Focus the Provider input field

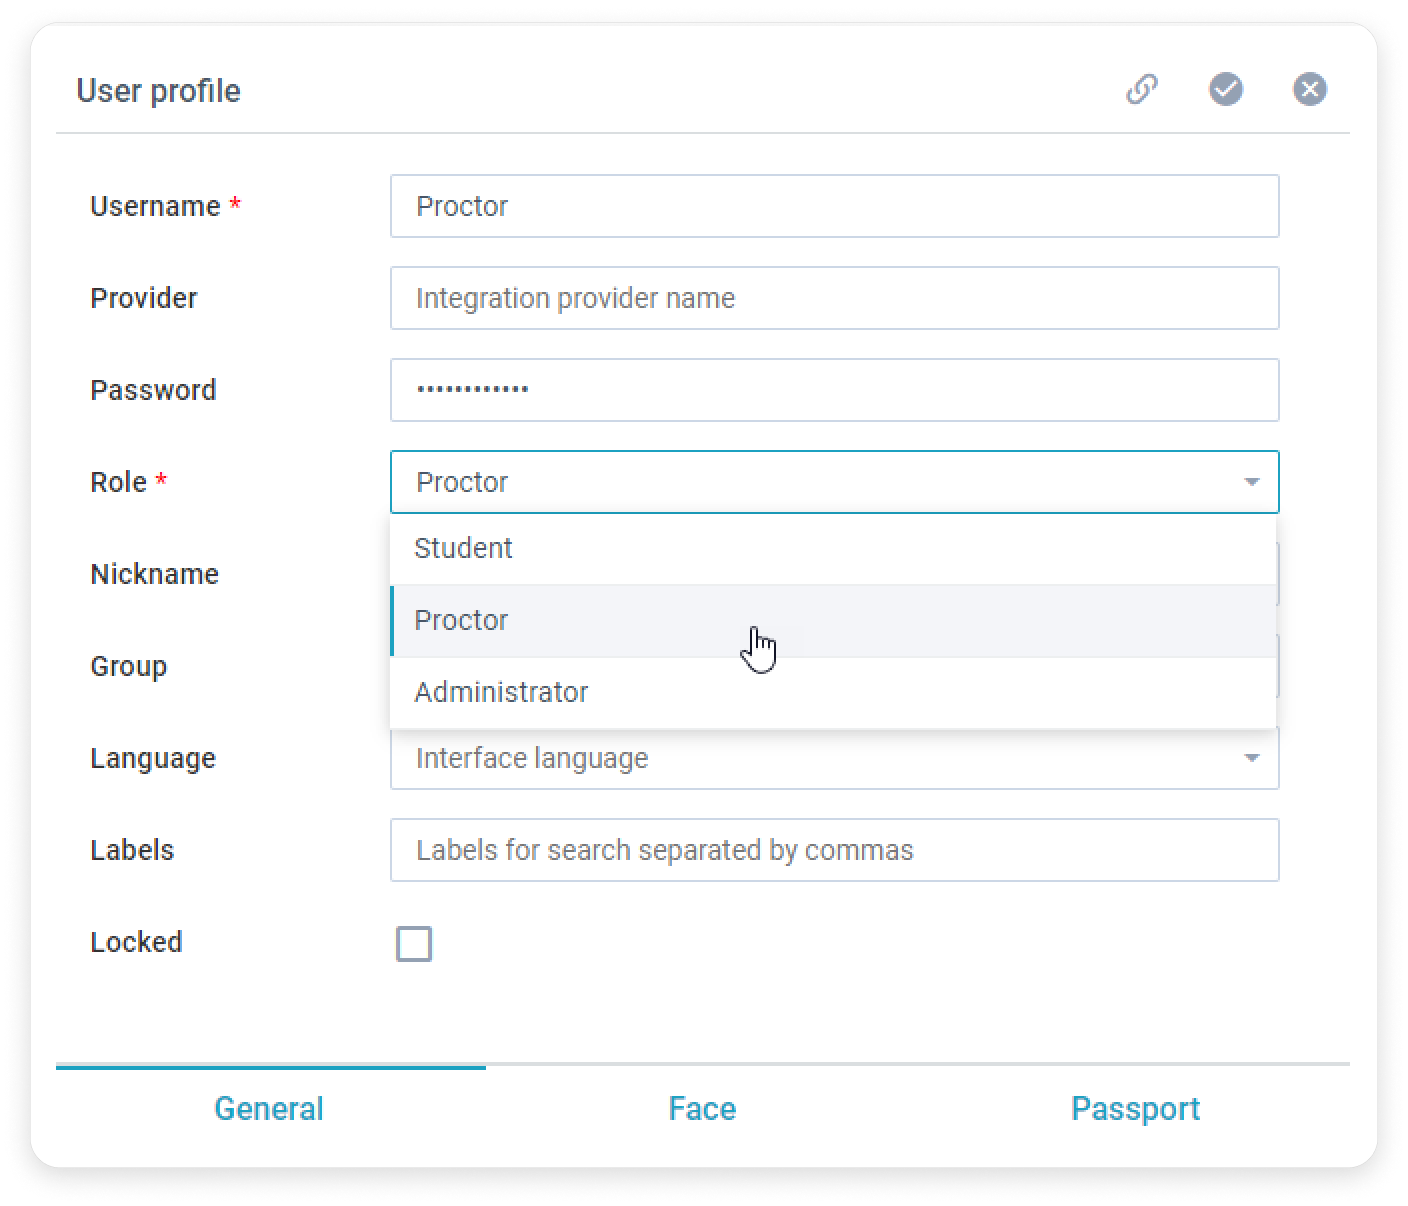click(834, 298)
